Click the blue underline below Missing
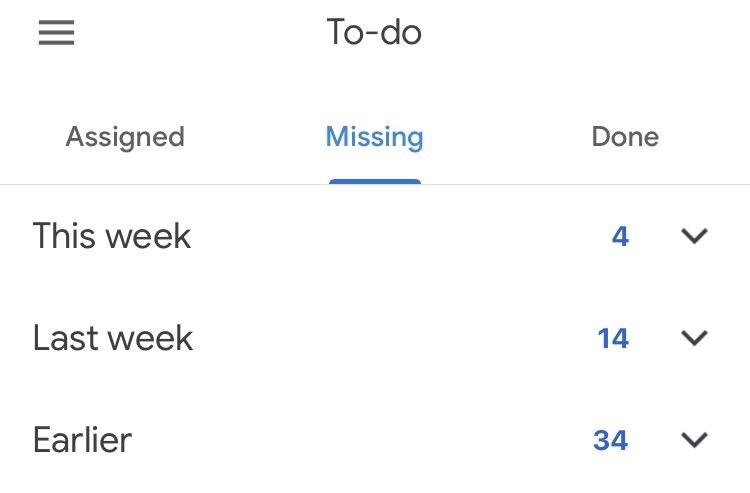The image size is (750, 493). coord(374,181)
